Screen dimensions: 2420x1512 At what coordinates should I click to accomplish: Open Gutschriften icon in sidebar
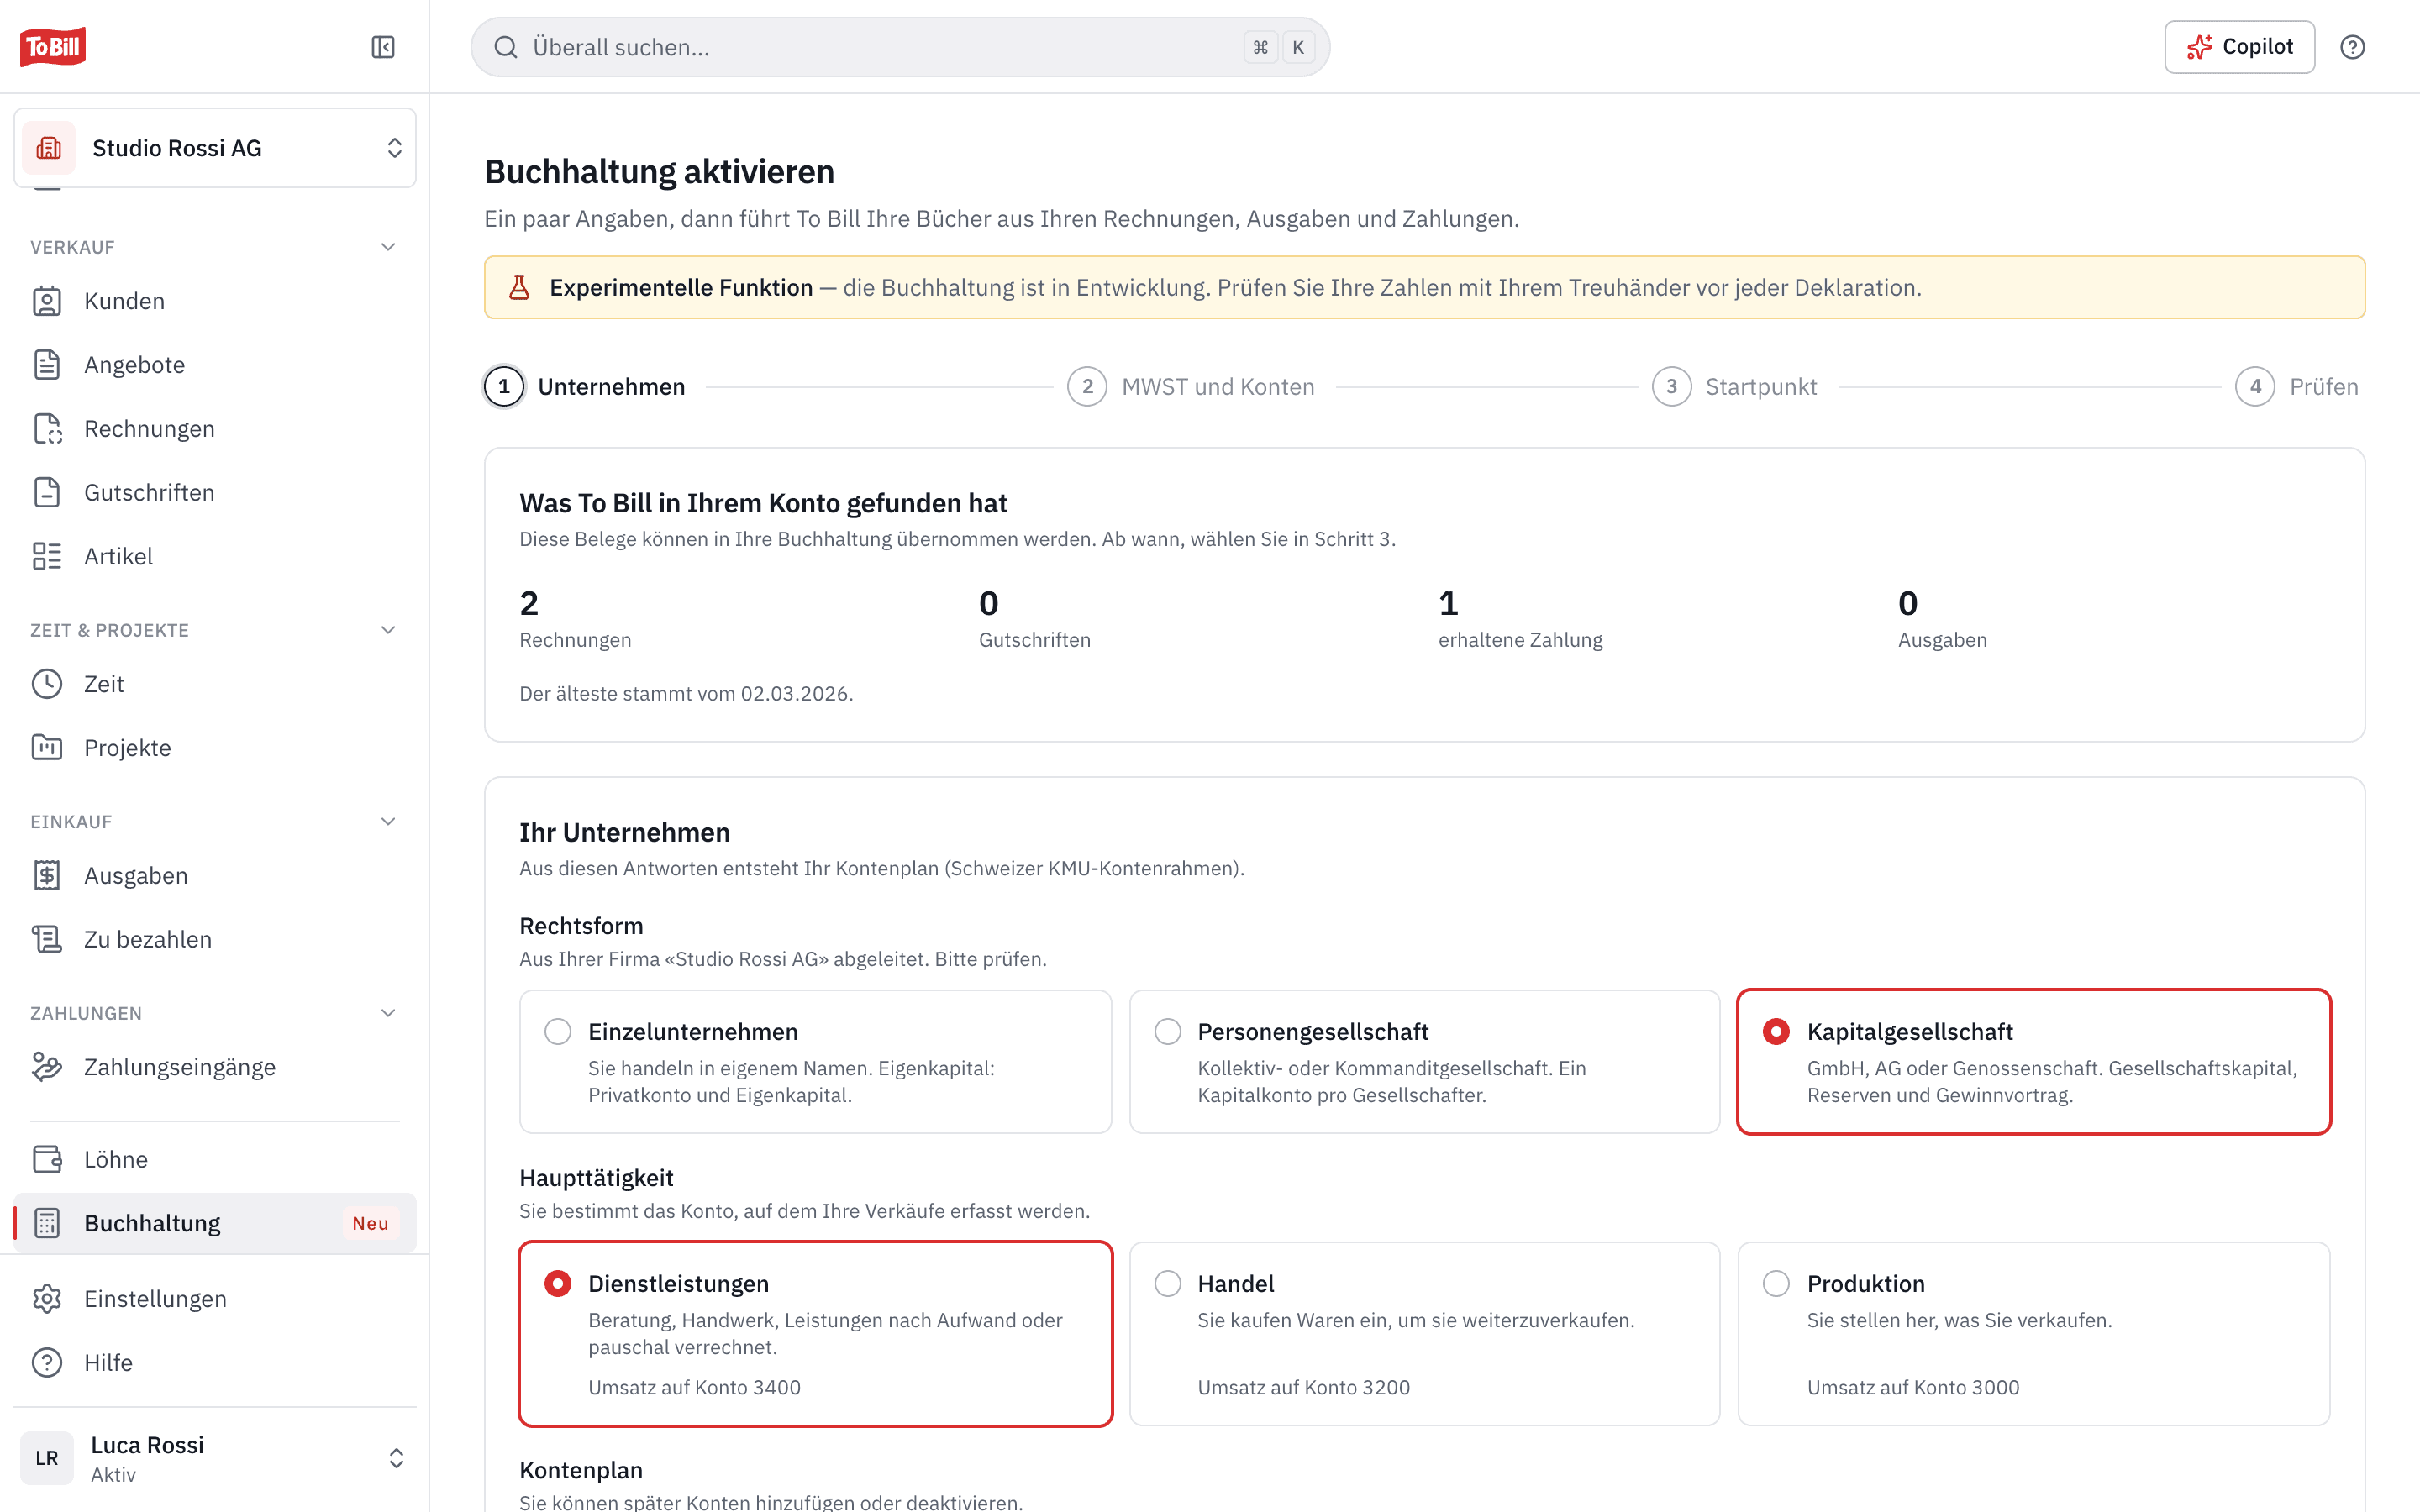click(x=47, y=493)
